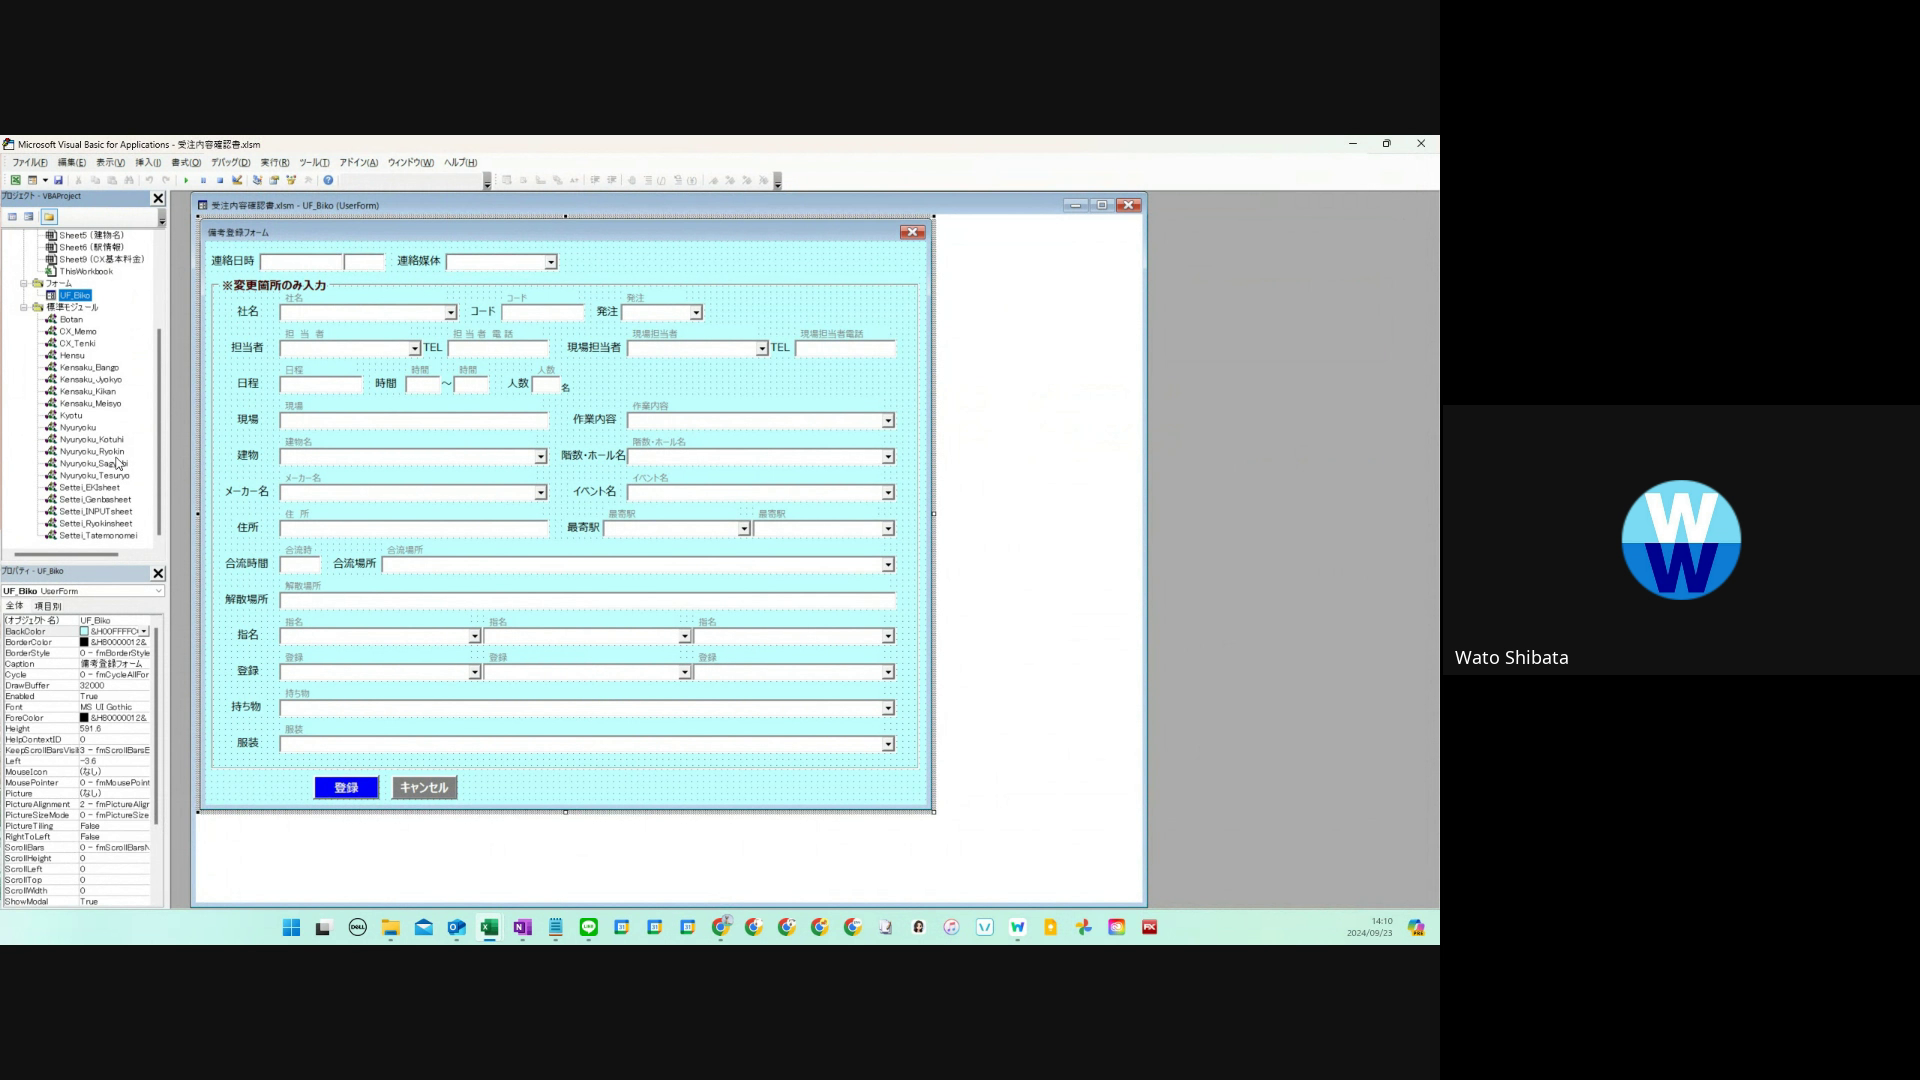Screen dimensions: 1920x1080
Task: Select Nyuryoku_Kotuhi module in project tree
Action: [91, 440]
